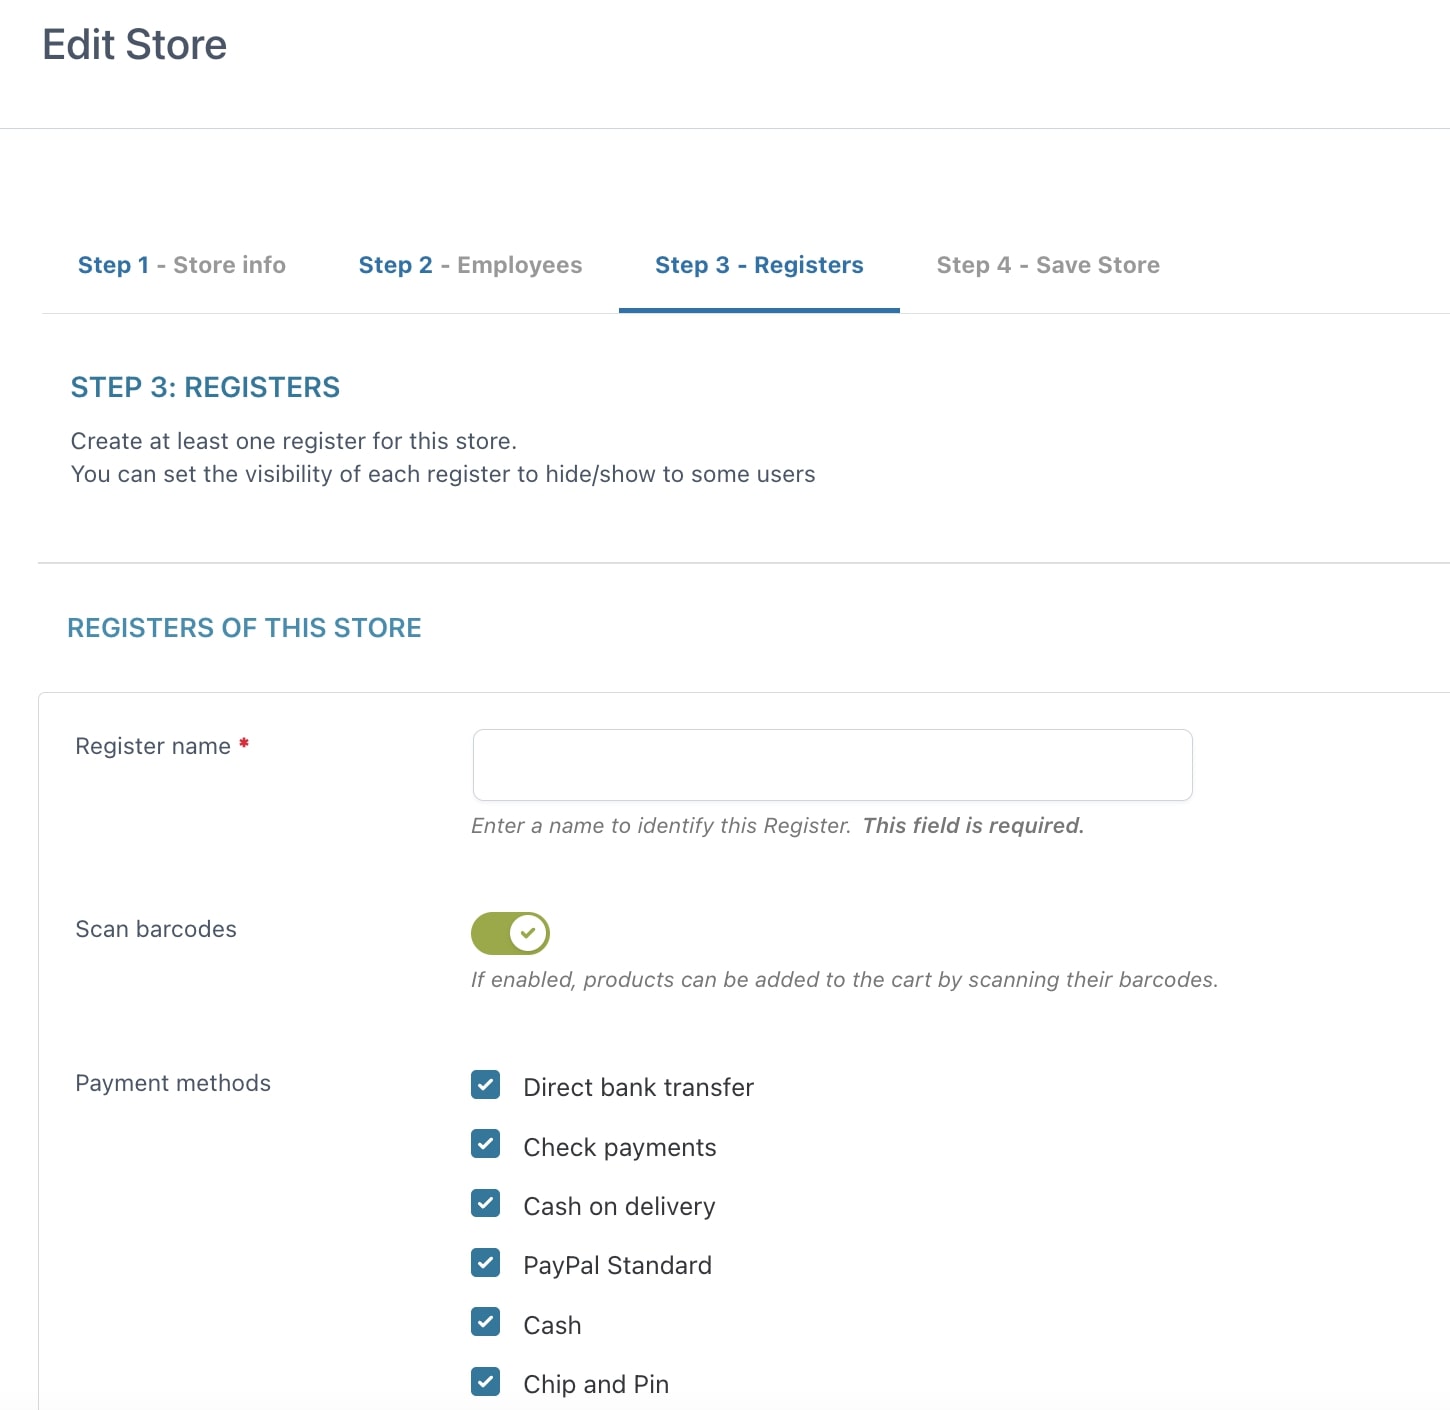Image resolution: width=1450 pixels, height=1410 pixels.
Task: Uncheck Cash on delivery checkbox
Action: [x=486, y=1203]
